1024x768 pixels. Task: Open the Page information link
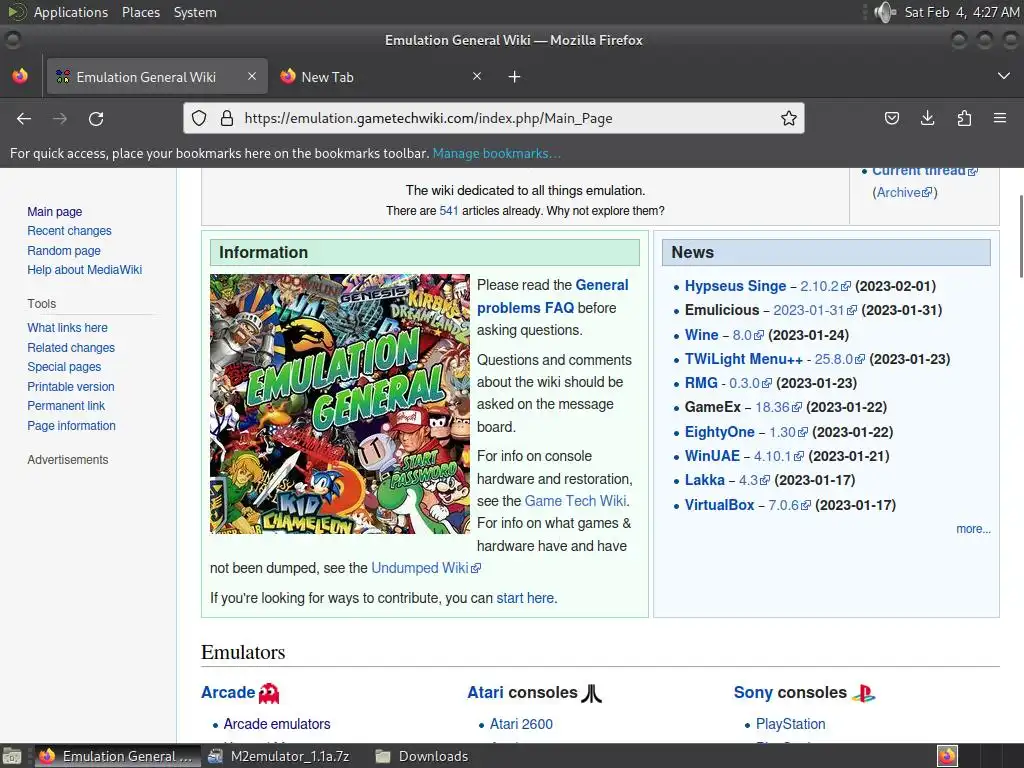pyautogui.click(x=71, y=426)
